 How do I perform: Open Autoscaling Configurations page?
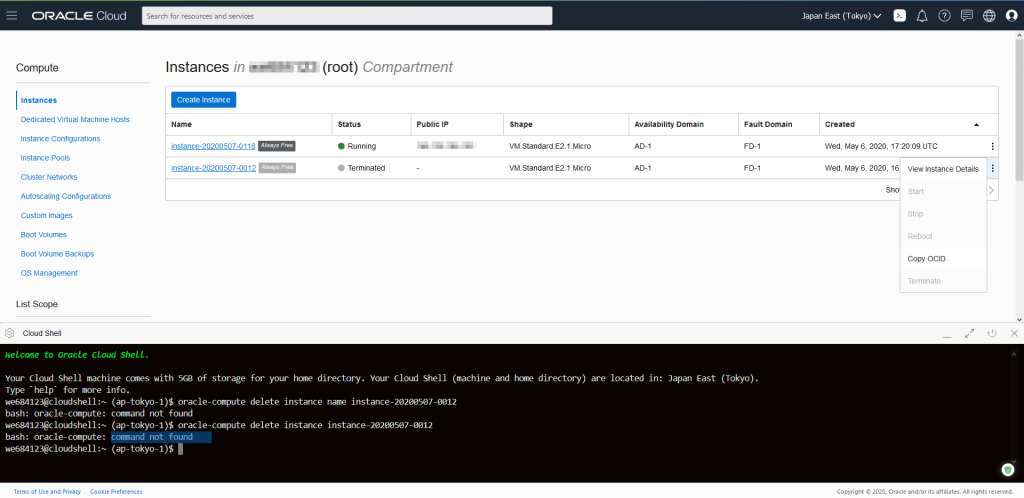66,196
